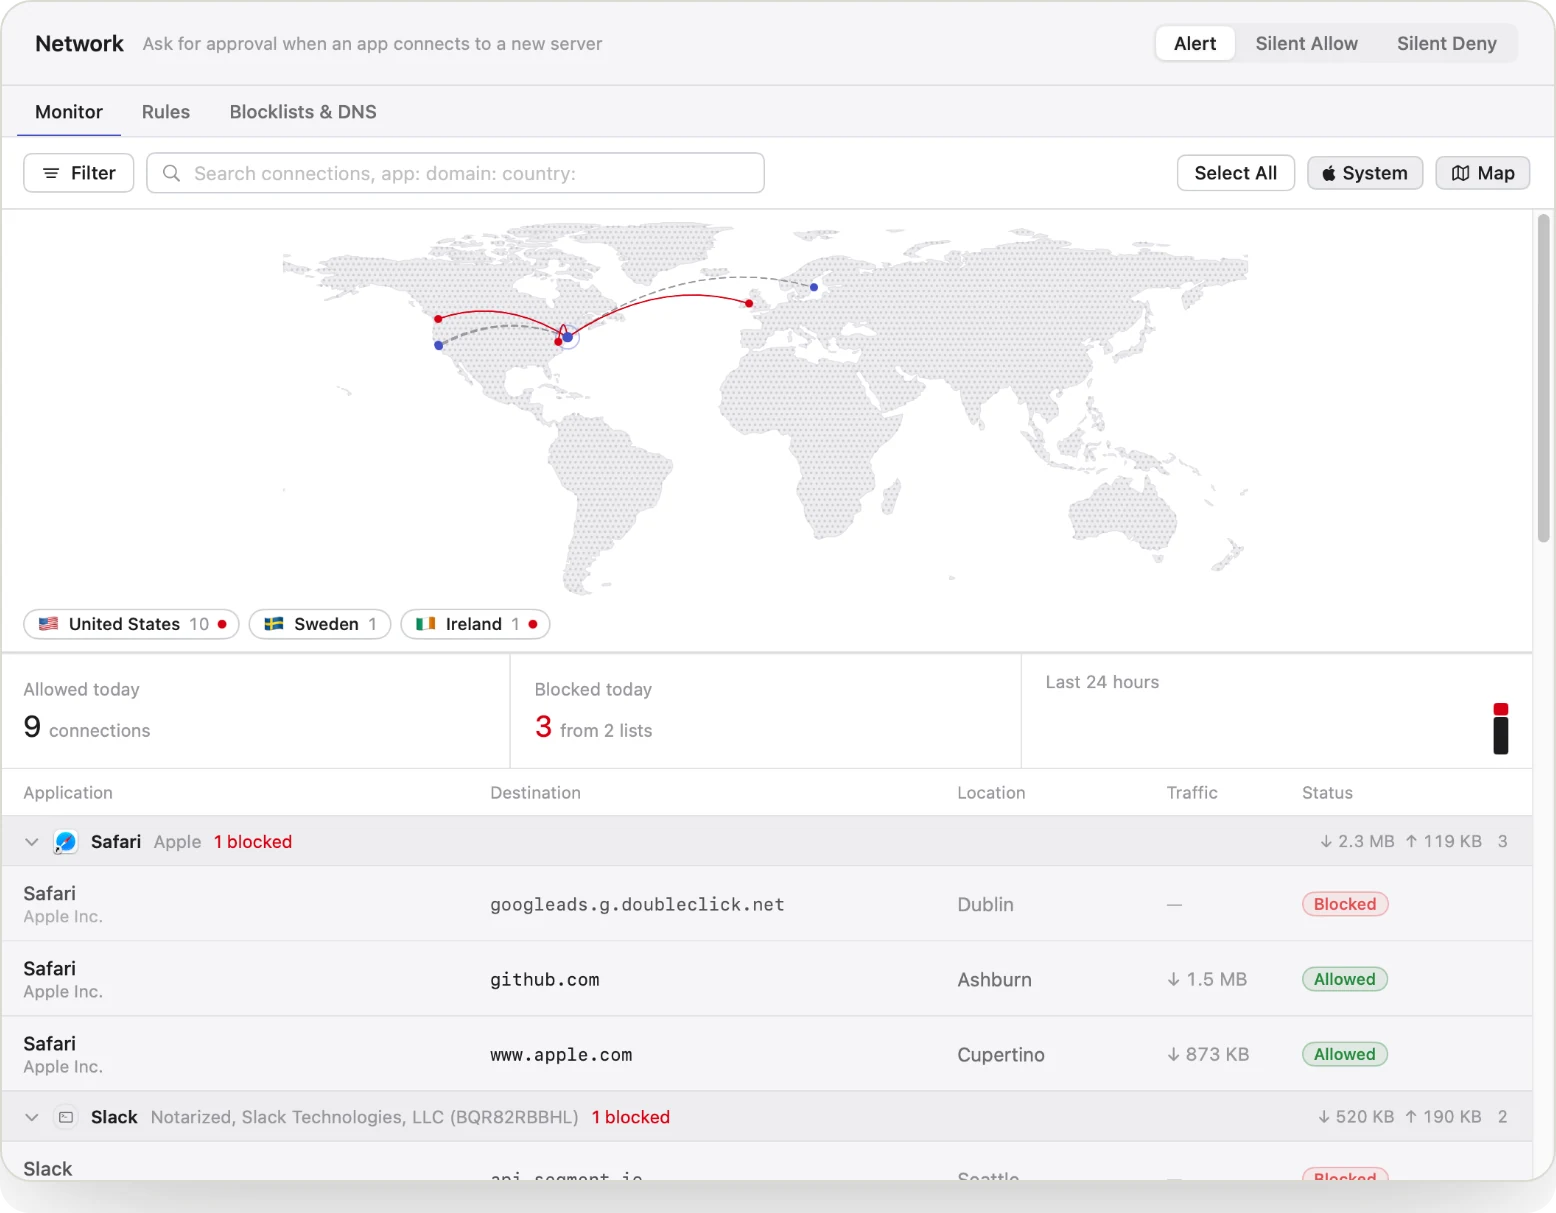Collapse the Safari connection group
The width and height of the screenshot is (1556, 1213).
click(x=32, y=842)
